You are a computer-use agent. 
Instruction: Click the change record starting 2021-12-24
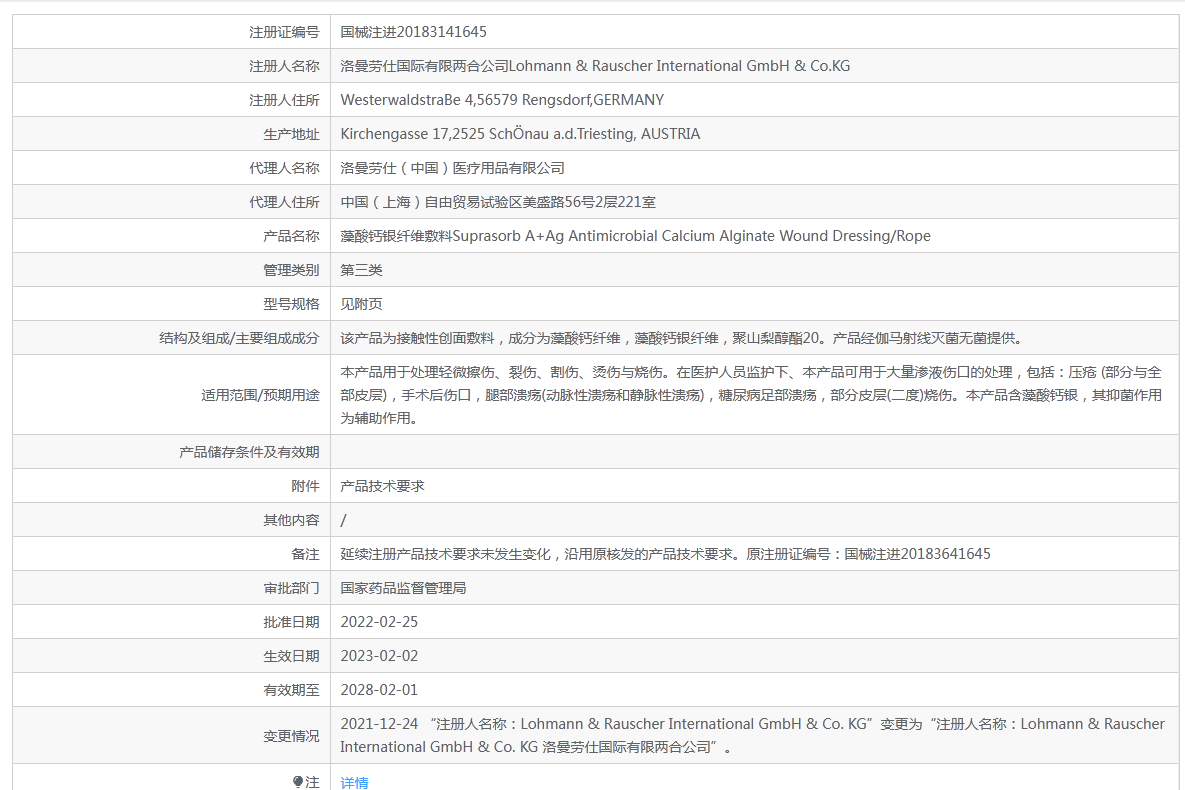tap(752, 736)
